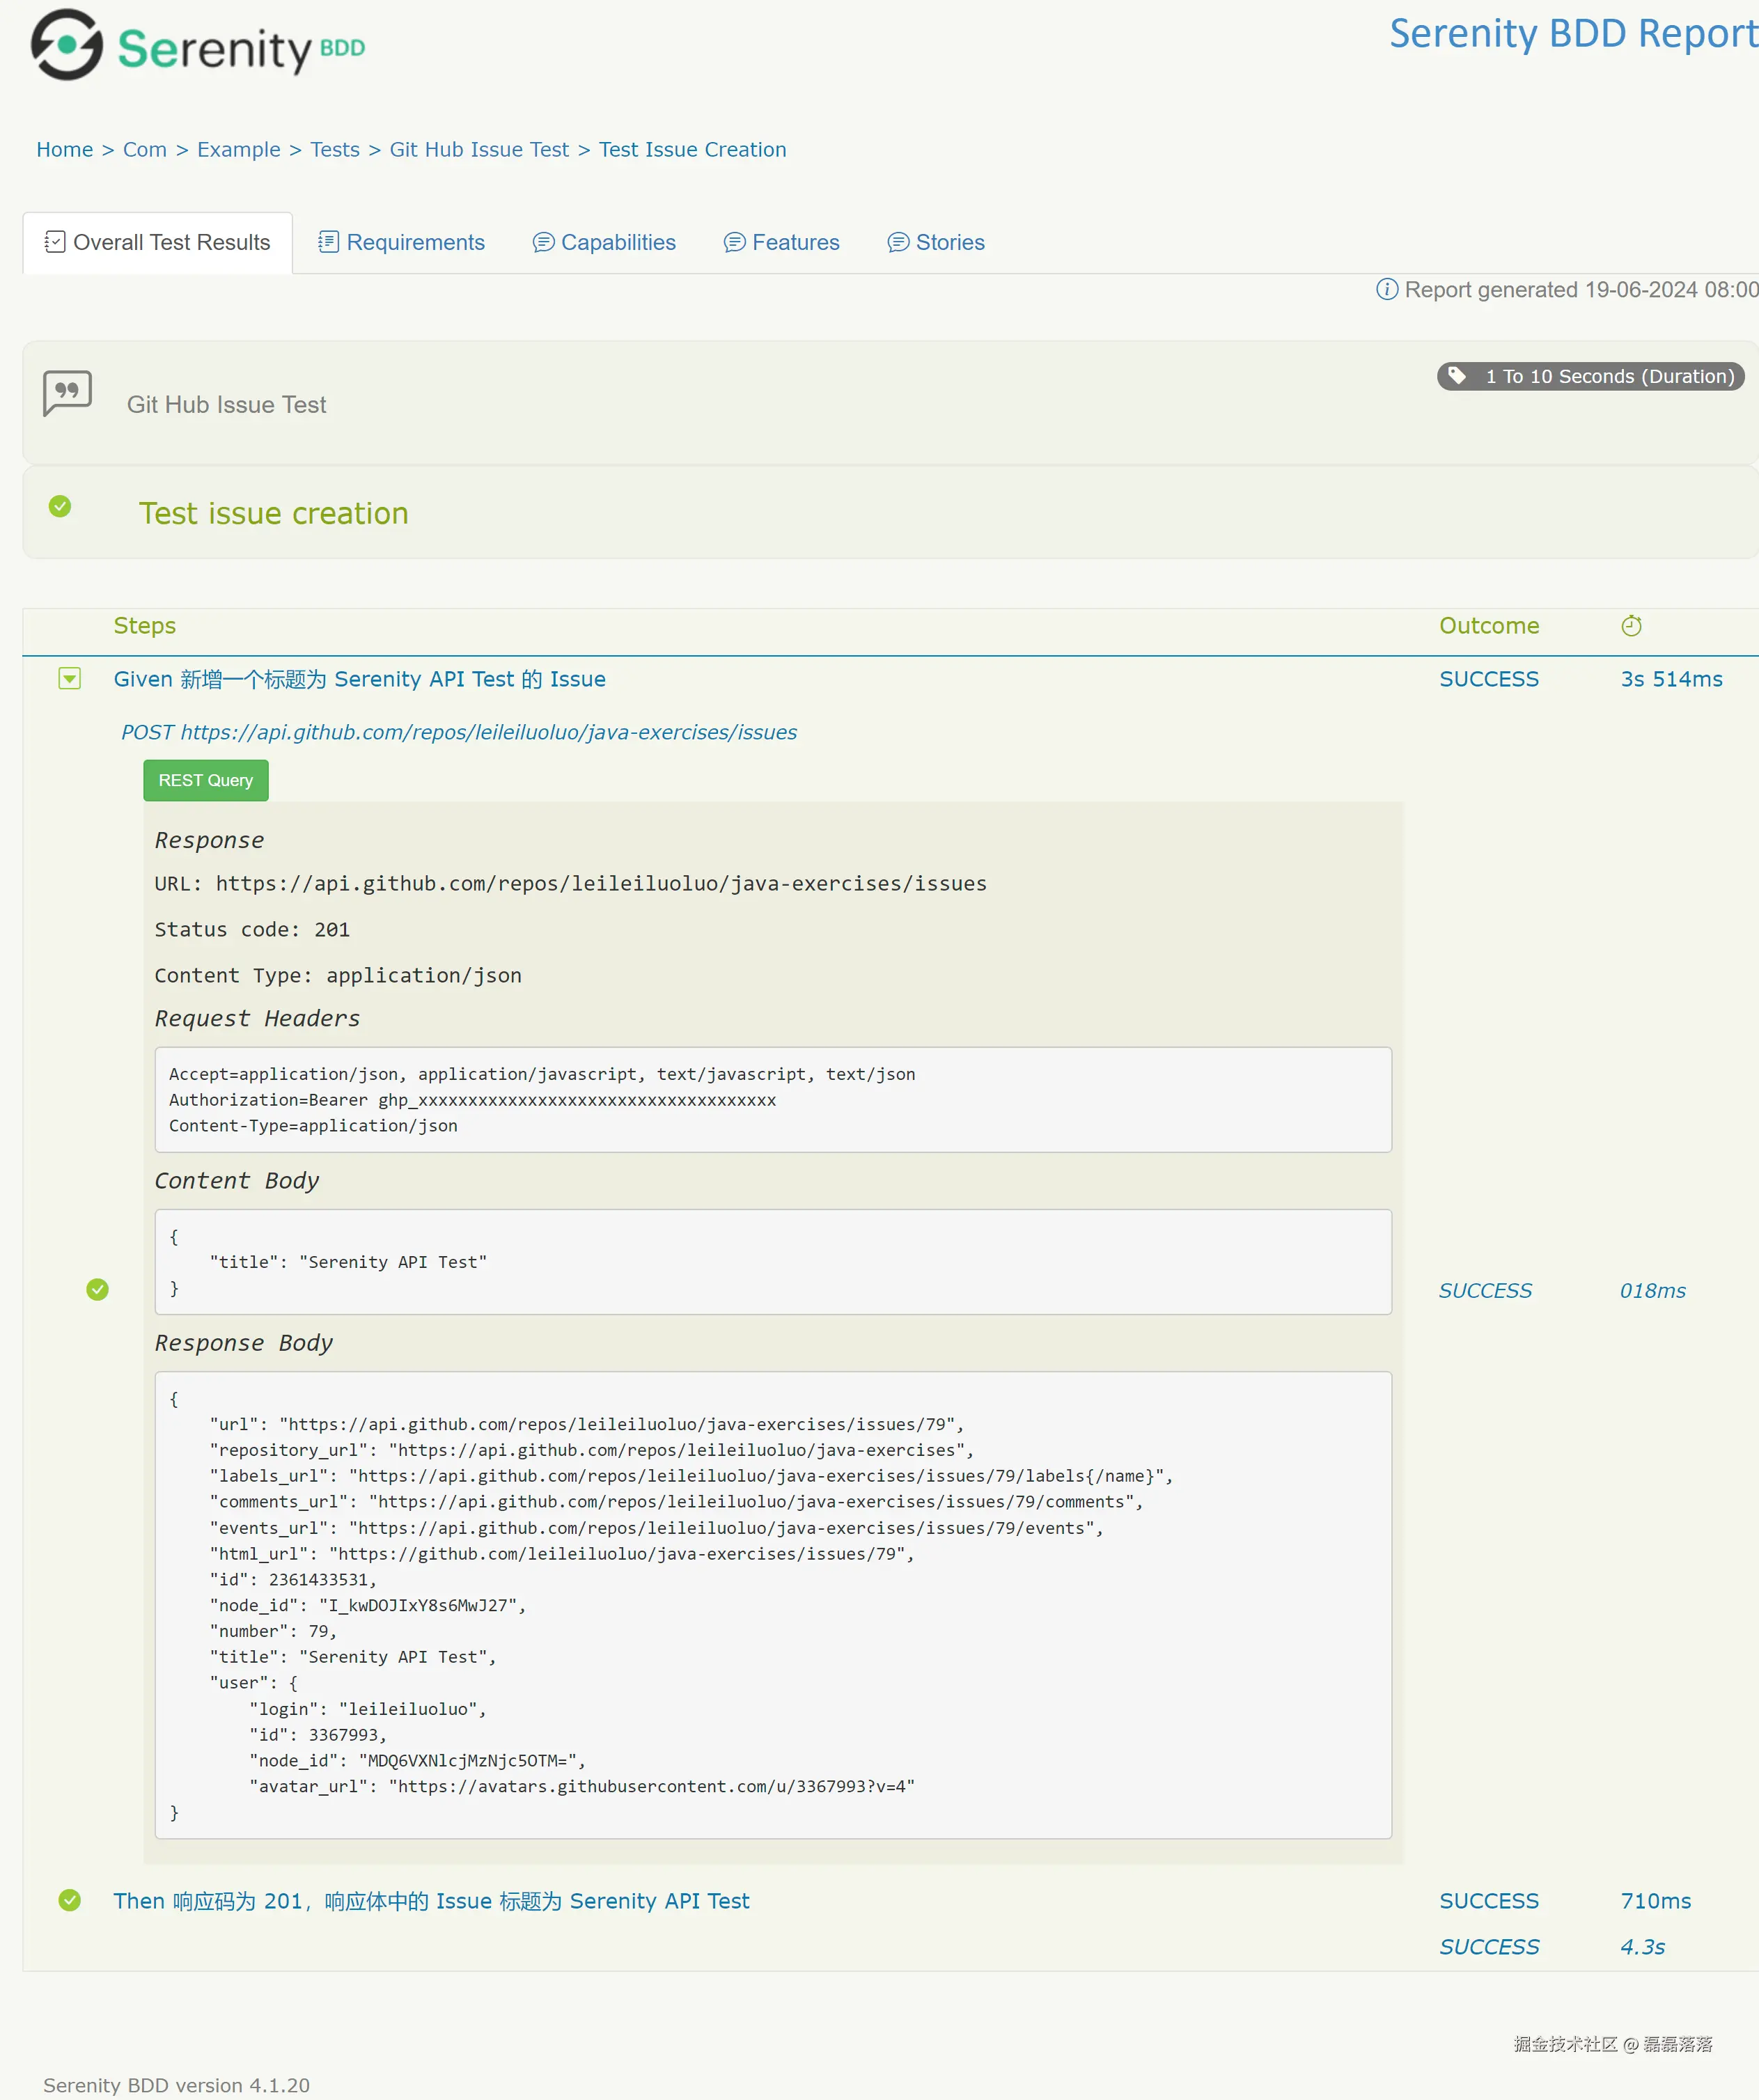Open Git Hub Issue Test breadcrumb

479,150
